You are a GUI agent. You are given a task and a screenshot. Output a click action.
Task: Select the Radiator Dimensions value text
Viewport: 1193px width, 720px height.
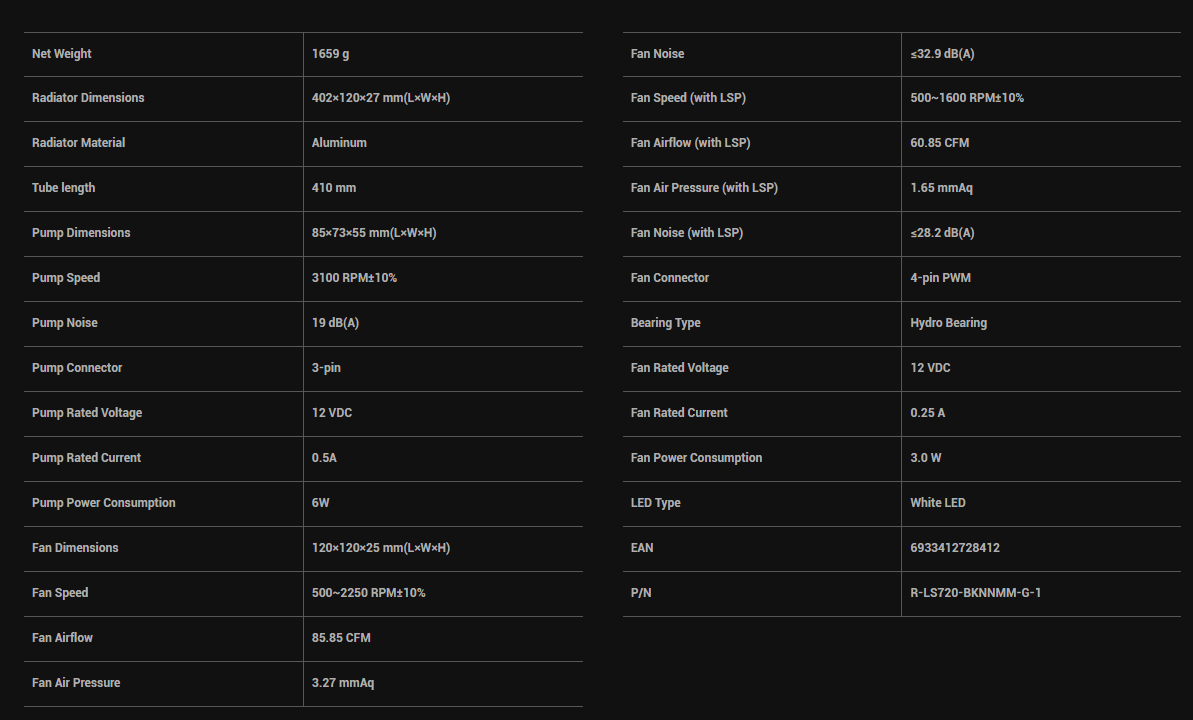[380, 98]
